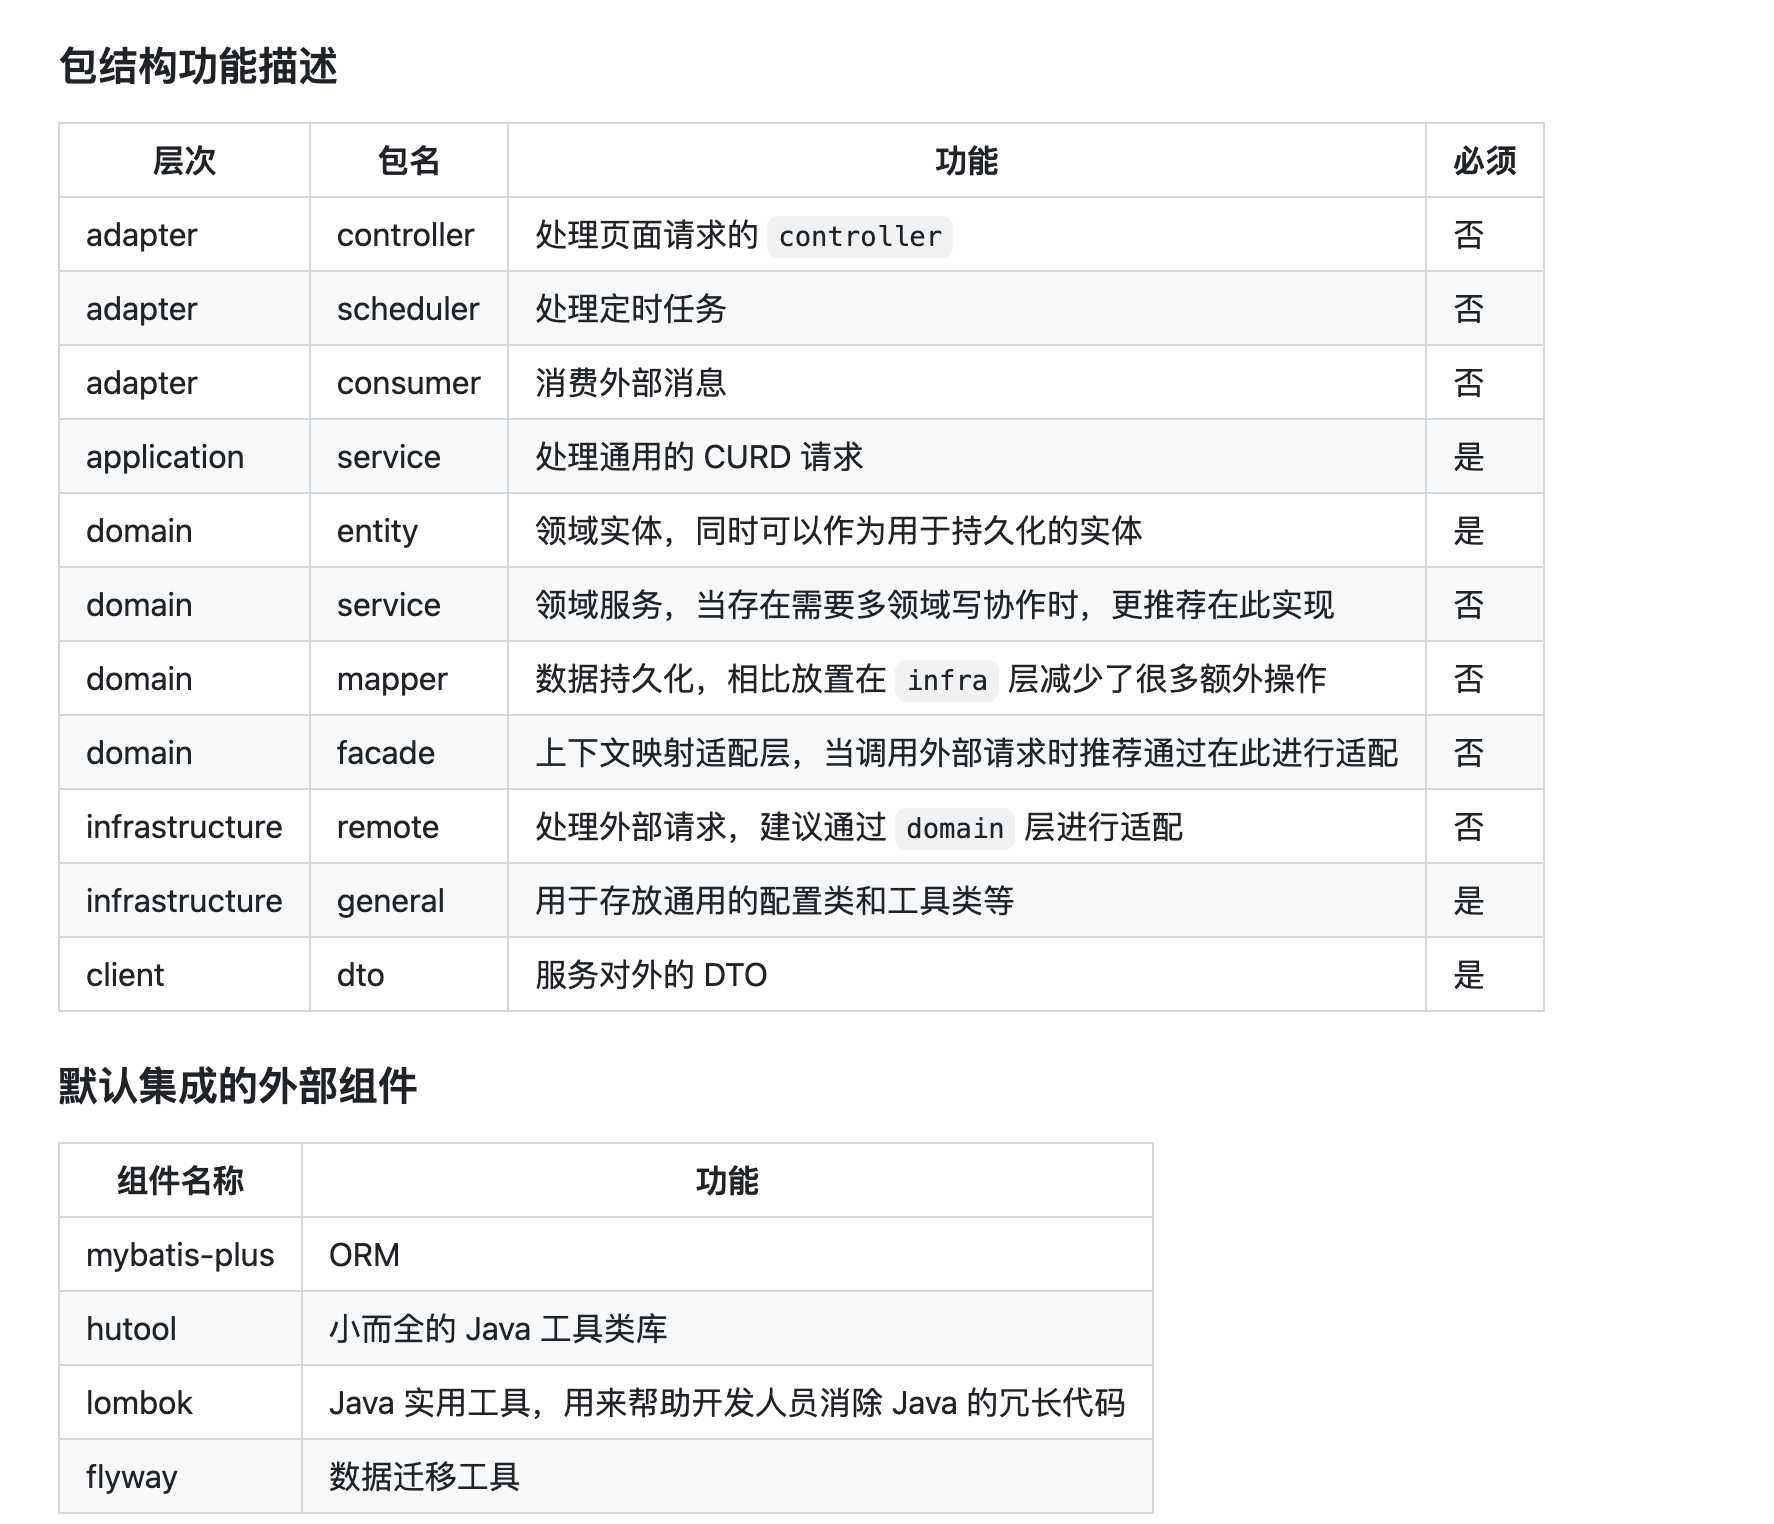Click the consumer package name cell
The width and height of the screenshot is (1774, 1524).
point(408,383)
